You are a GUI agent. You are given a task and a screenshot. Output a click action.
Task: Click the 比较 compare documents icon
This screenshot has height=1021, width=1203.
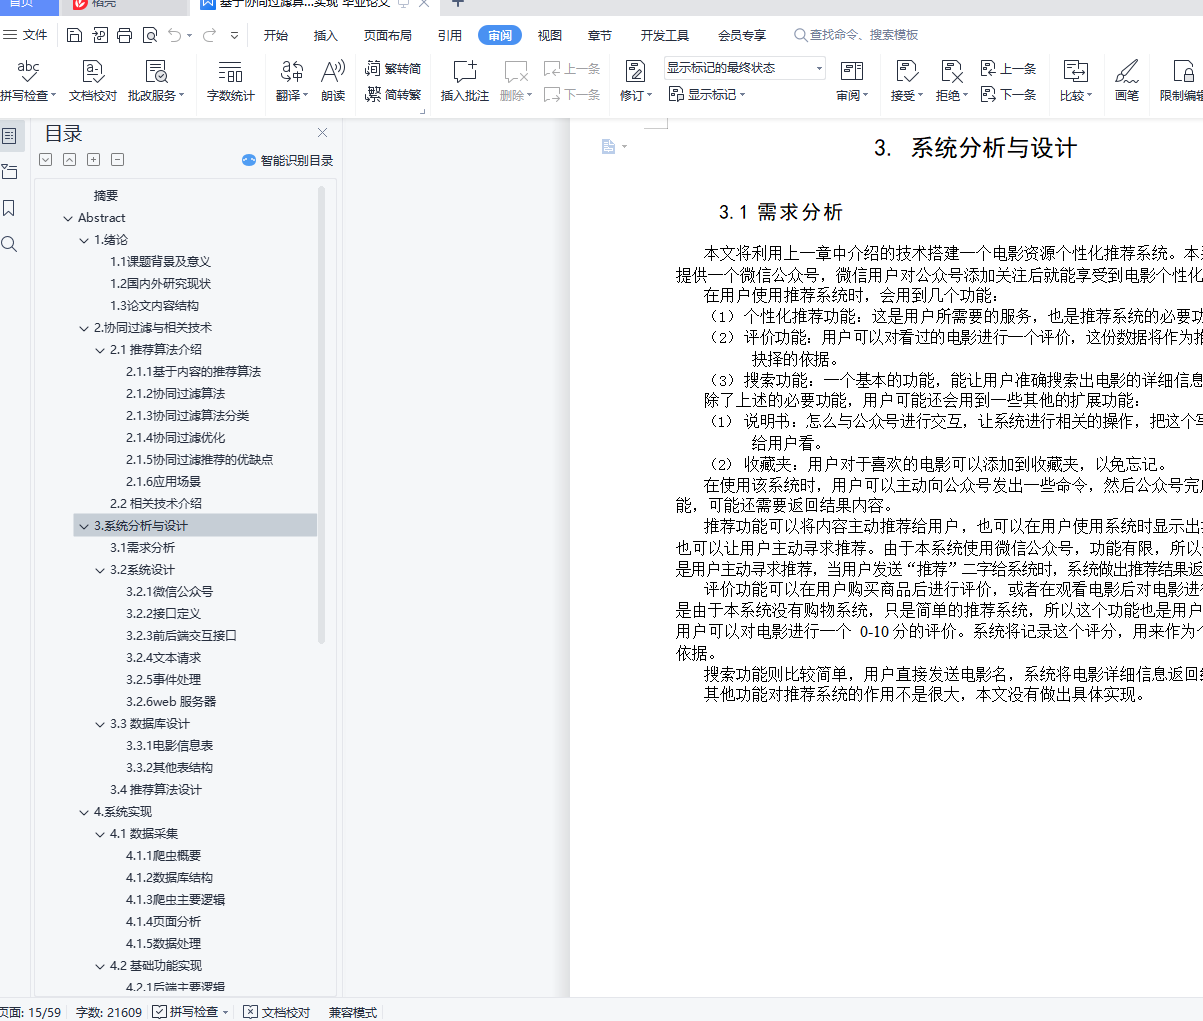click(1075, 81)
